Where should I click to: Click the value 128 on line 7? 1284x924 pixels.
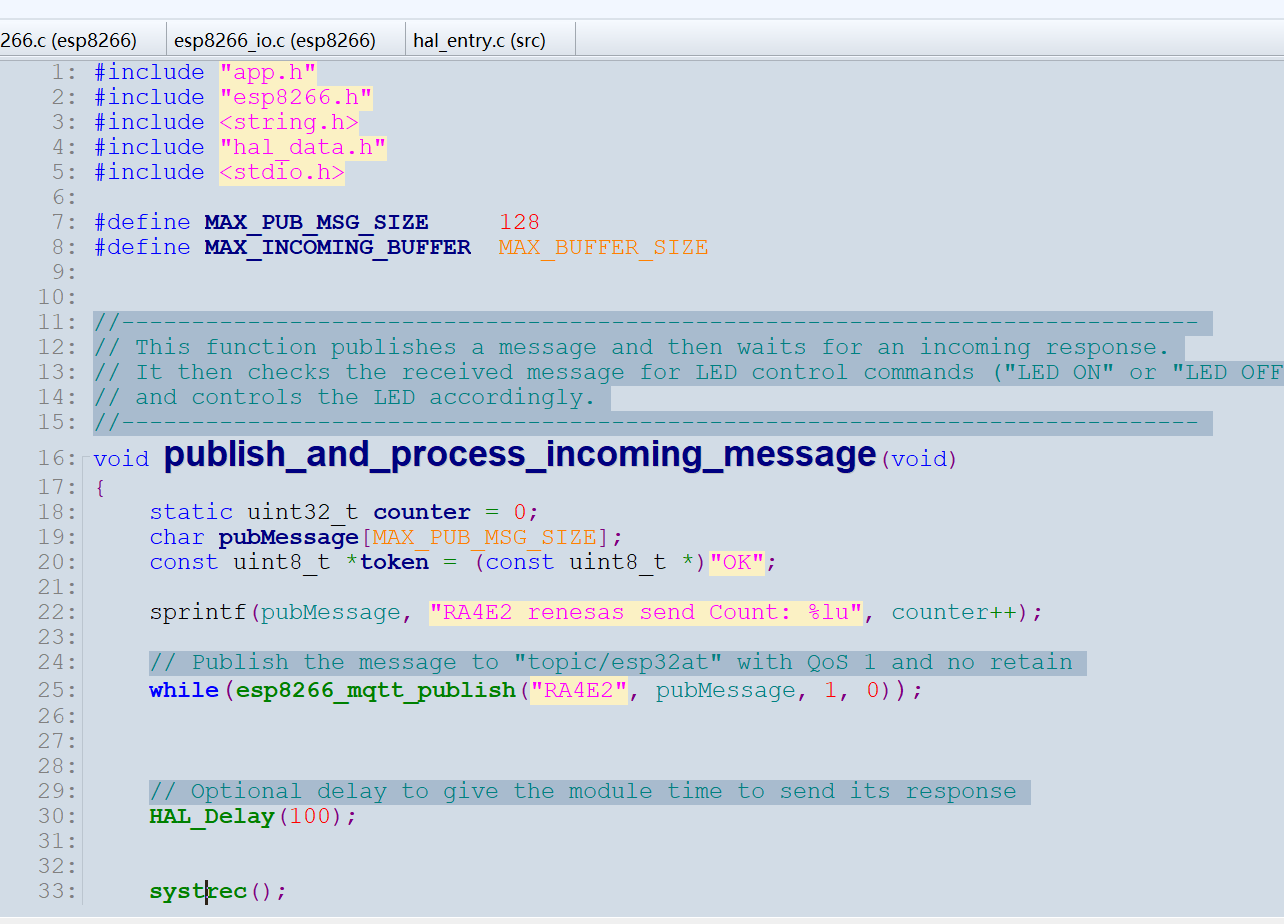coord(520,222)
